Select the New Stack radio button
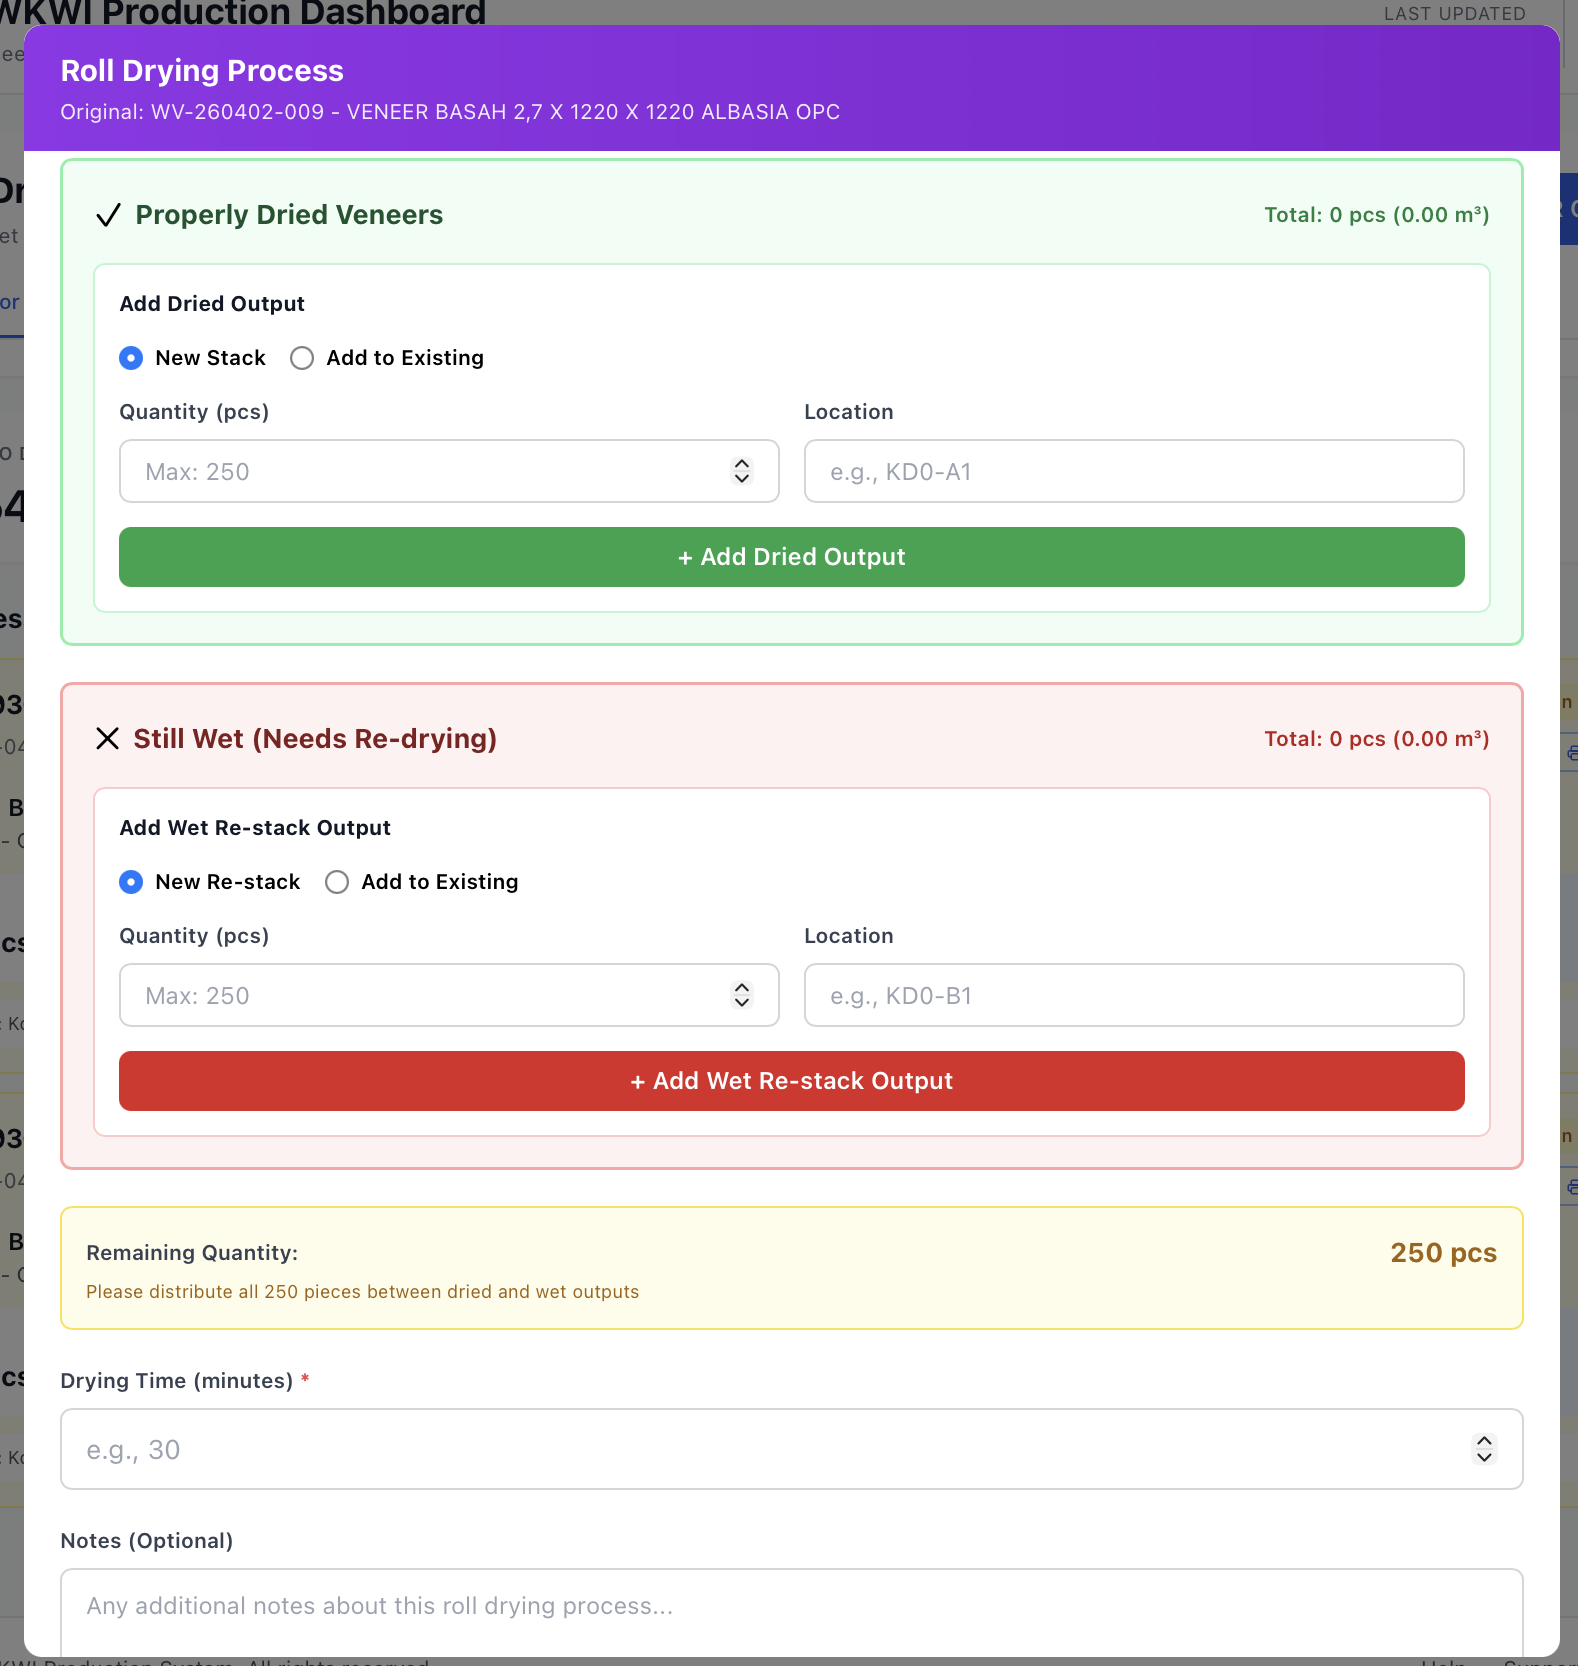 pos(131,358)
